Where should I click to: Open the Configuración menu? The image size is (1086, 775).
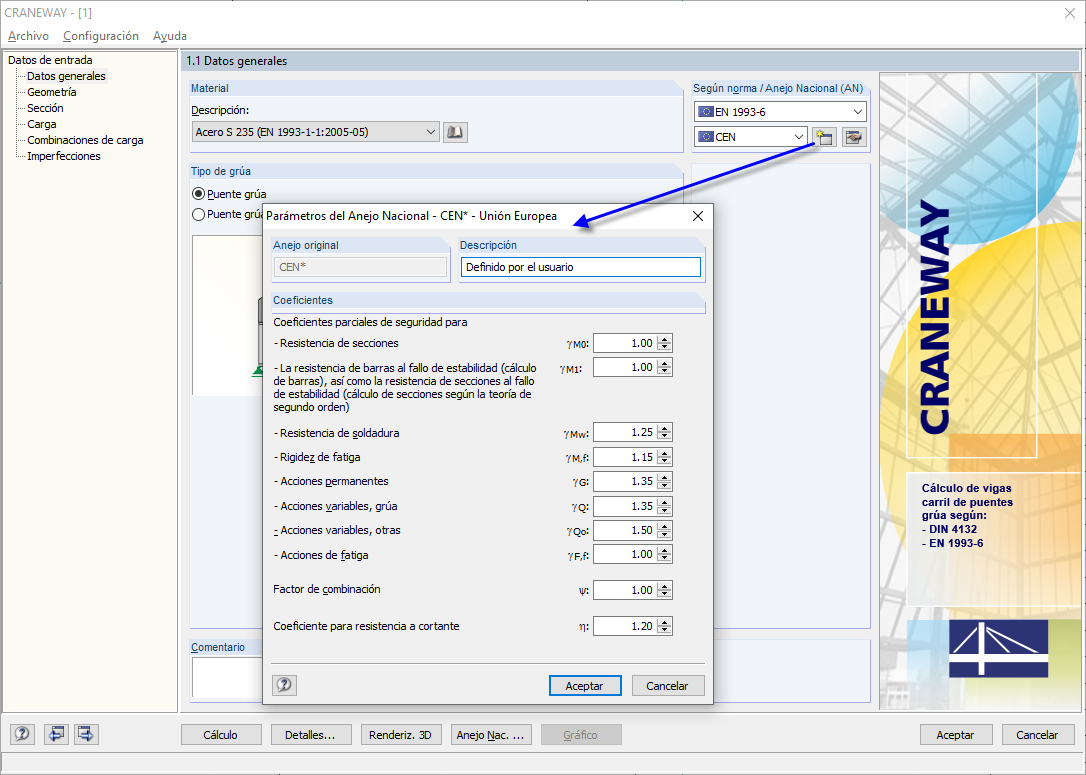point(100,36)
